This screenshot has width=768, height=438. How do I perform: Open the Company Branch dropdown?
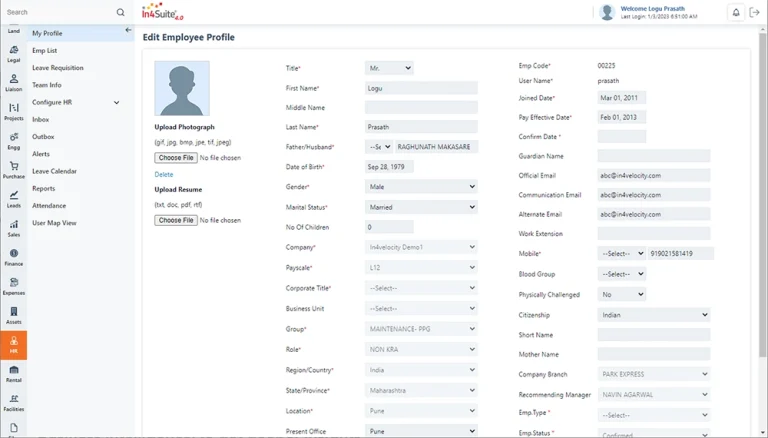click(x=654, y=374)
